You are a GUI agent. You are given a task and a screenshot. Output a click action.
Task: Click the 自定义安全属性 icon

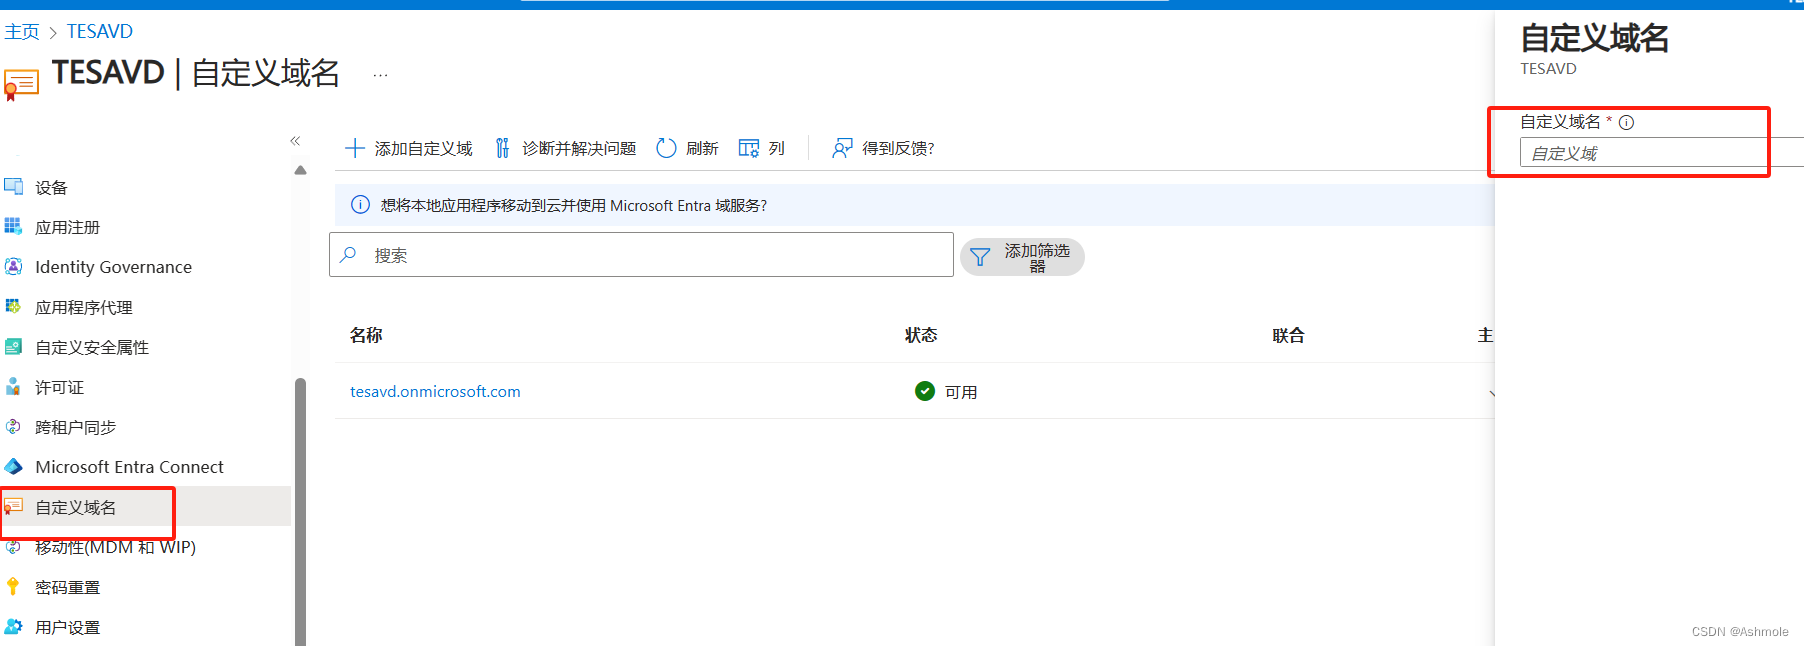click(13, 346)
